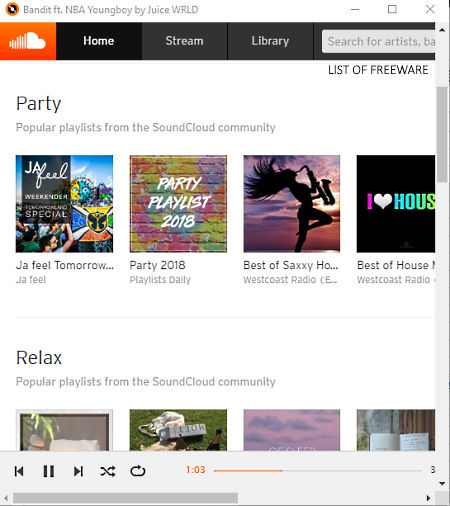Open the Home tab
Viewport: 450px width, 506px height.
click(99, 41)
